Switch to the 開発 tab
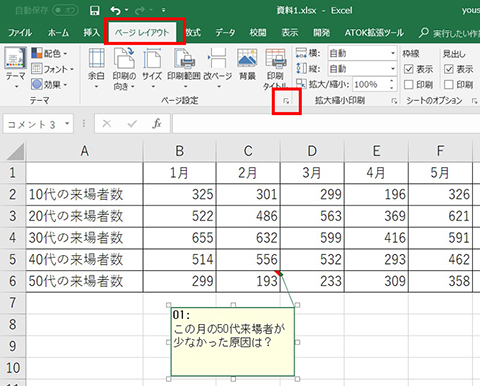480x386 pixels. point(321,32)
